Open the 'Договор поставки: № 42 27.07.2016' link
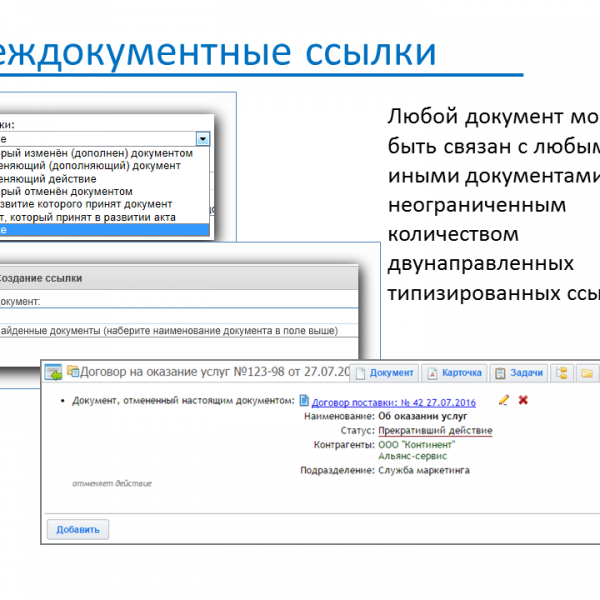600x600 pixels. (394, 402)
